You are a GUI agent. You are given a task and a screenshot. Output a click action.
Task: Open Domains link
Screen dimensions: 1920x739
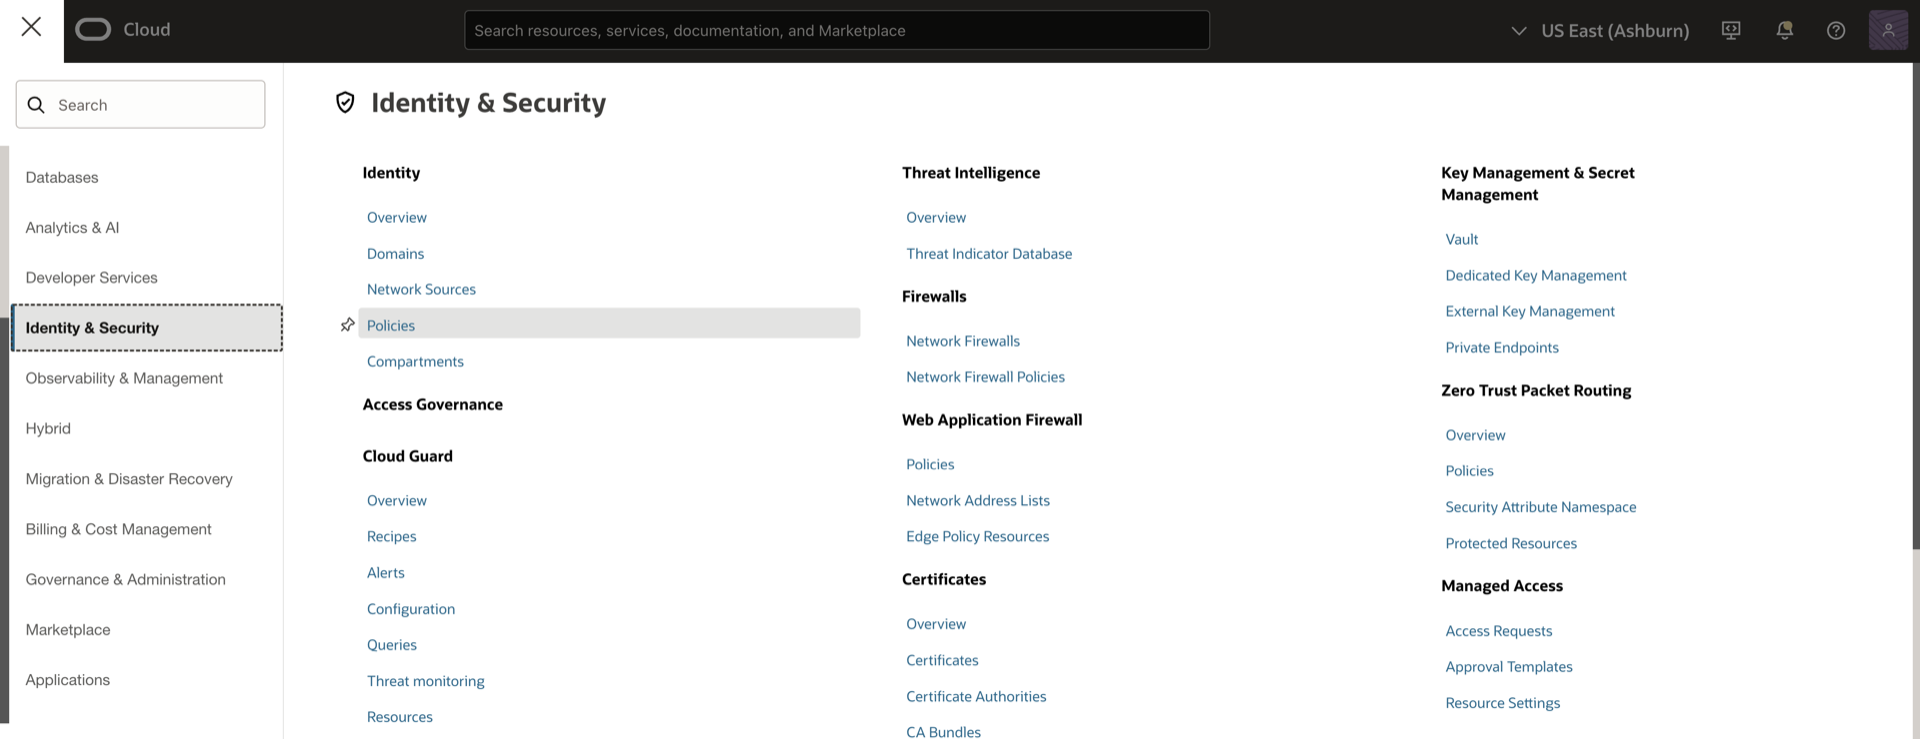point(395,254)
